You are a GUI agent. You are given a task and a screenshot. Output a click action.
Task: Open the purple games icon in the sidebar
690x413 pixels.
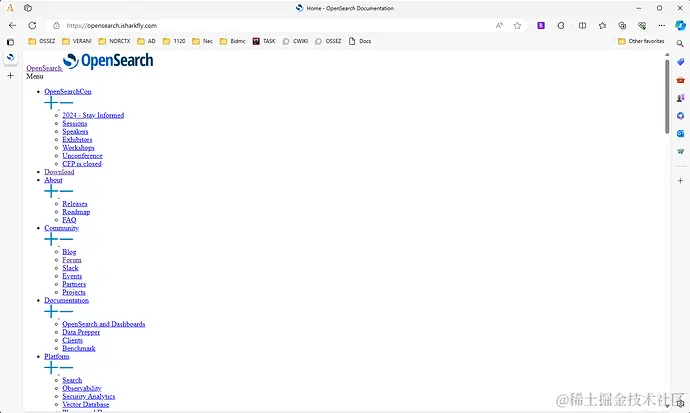point(680,98)
